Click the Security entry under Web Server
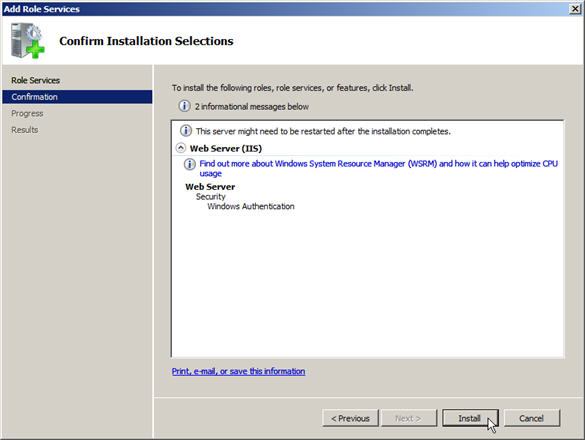Screen dimensions: 585x440 (211, 197)
